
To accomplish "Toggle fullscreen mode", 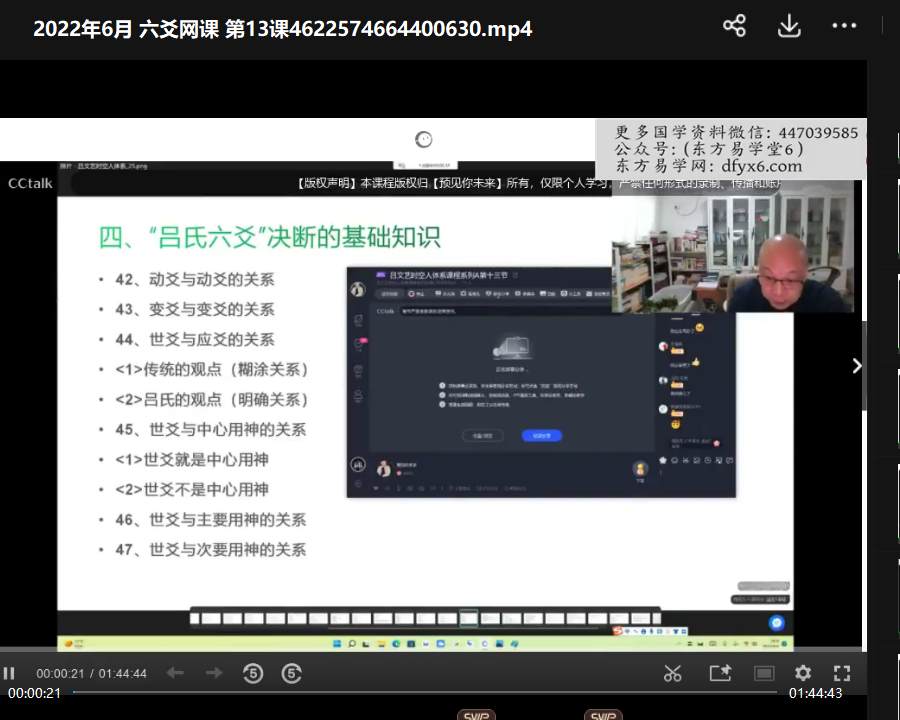I will click(842, 673).
